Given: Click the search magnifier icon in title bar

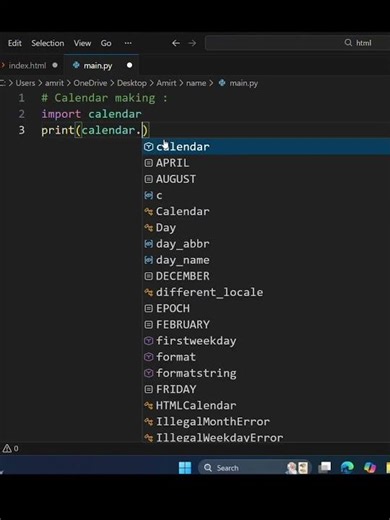Looking at the screenshot, I should [x=348, y=43].
